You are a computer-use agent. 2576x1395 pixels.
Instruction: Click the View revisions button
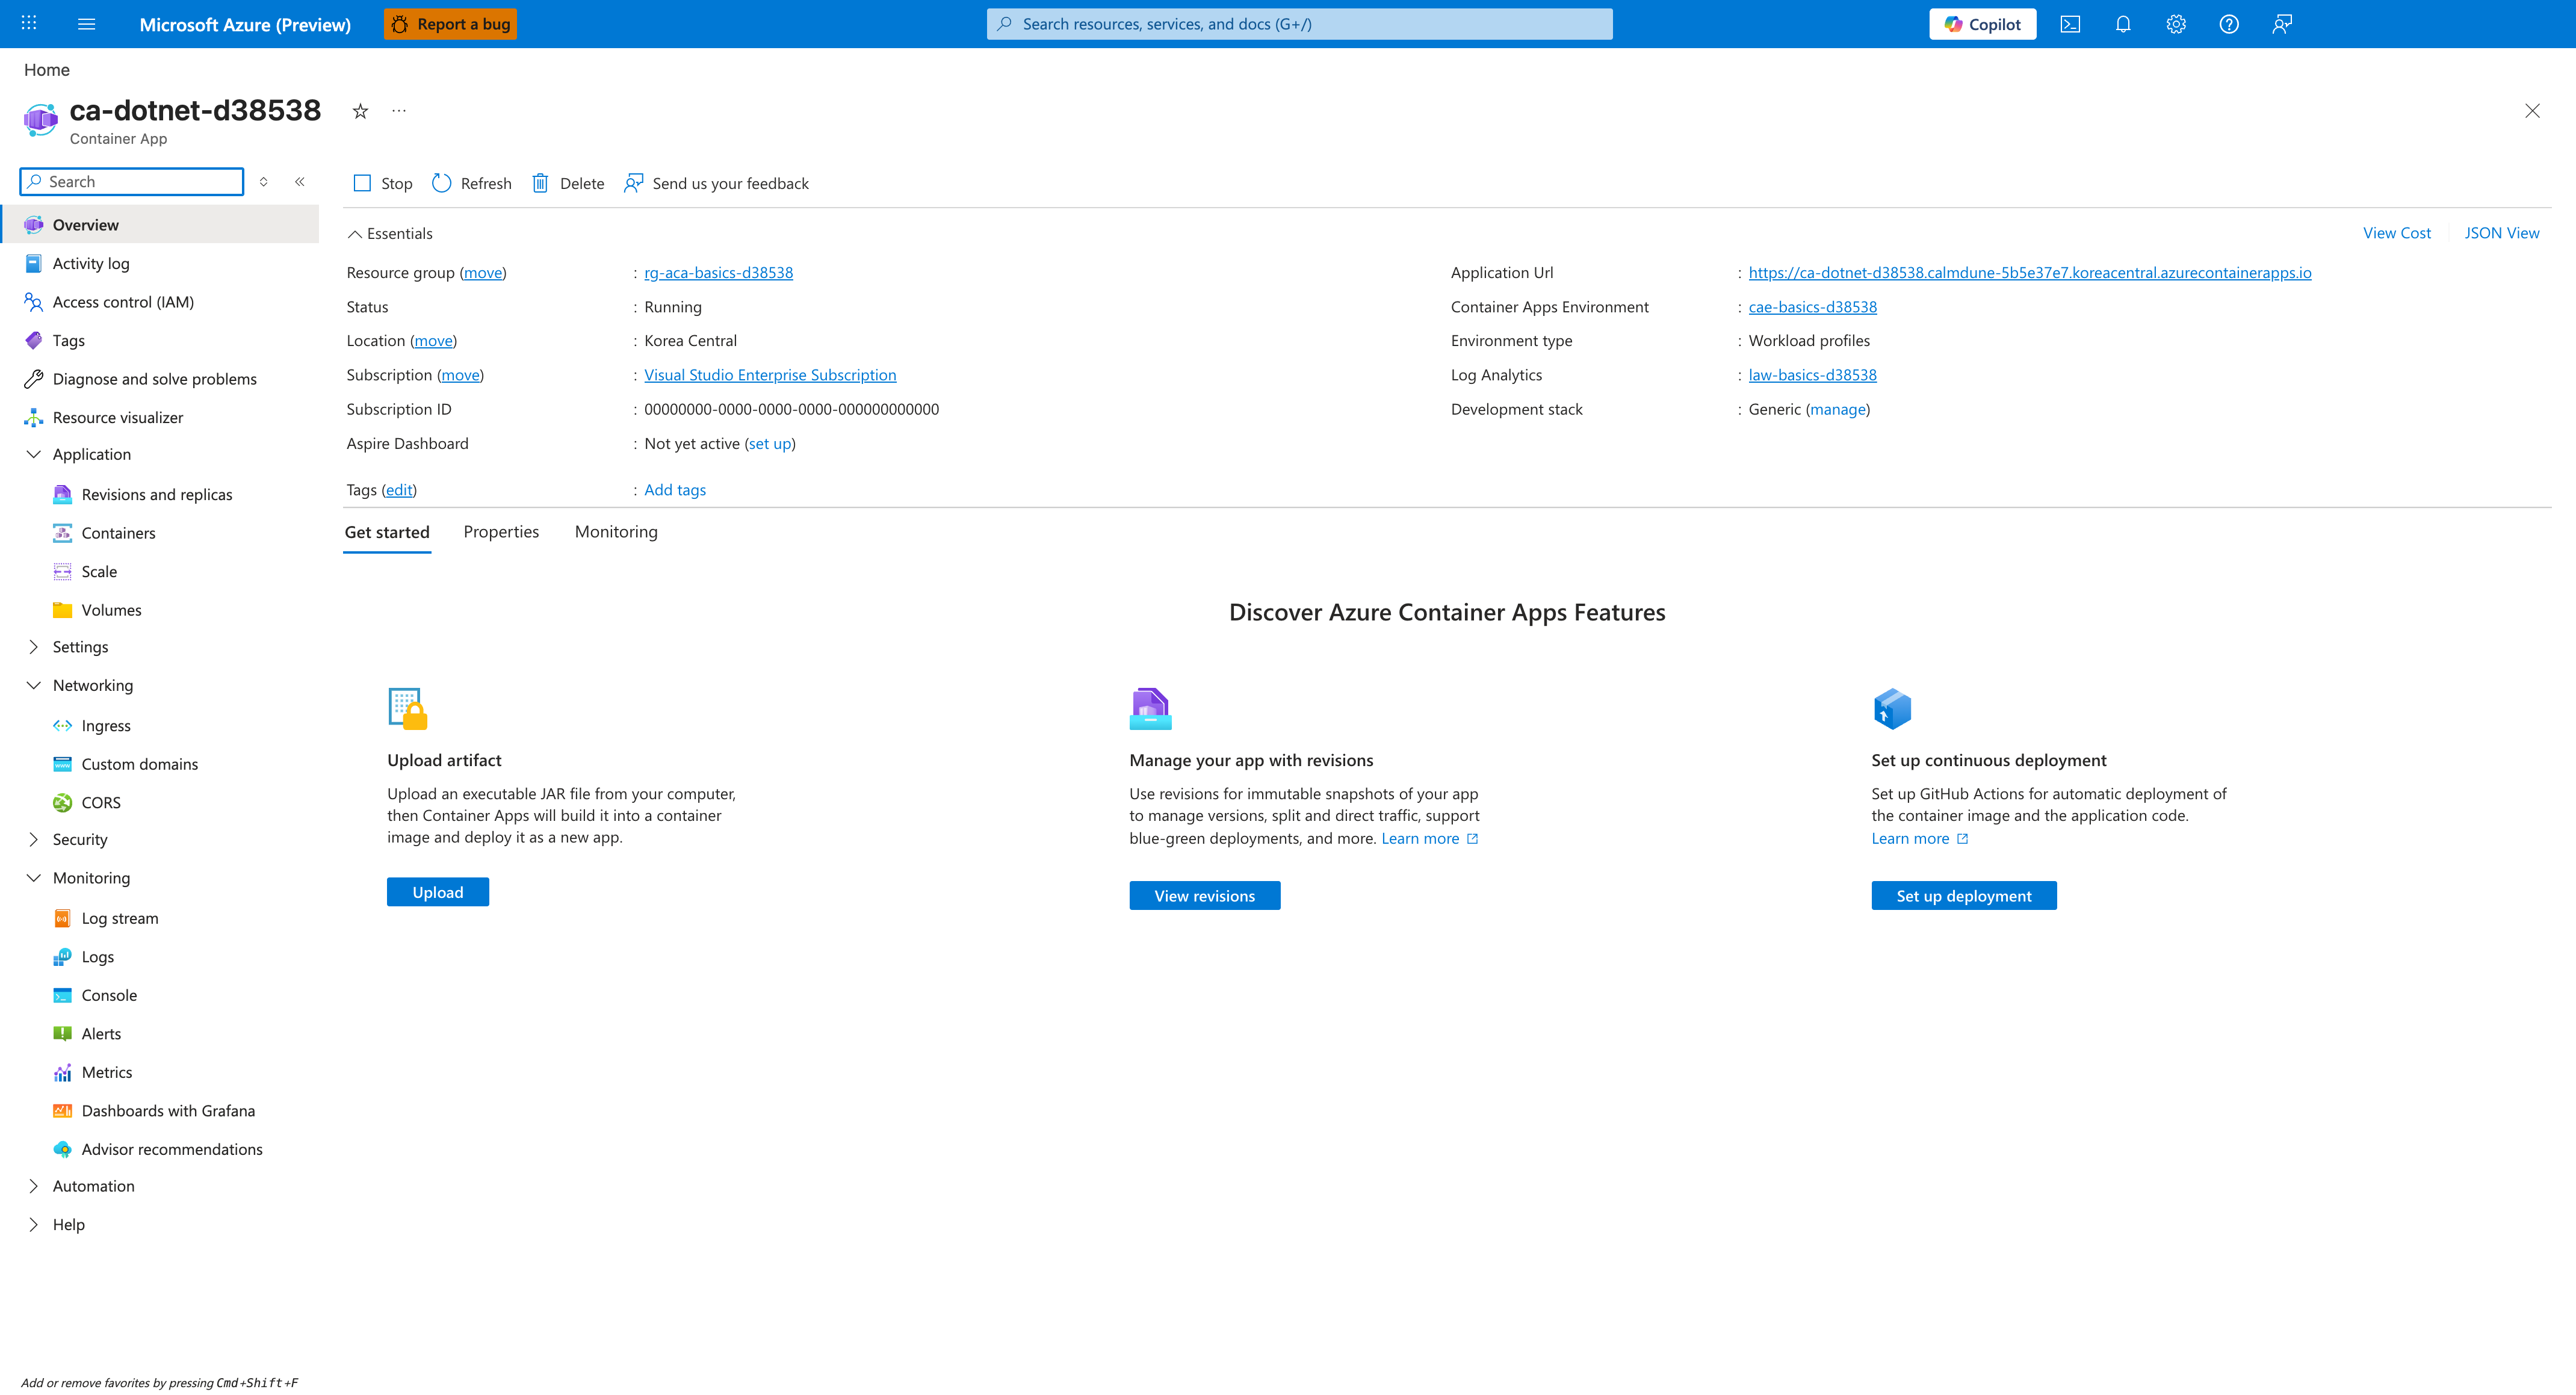[x=1205, y=896]
